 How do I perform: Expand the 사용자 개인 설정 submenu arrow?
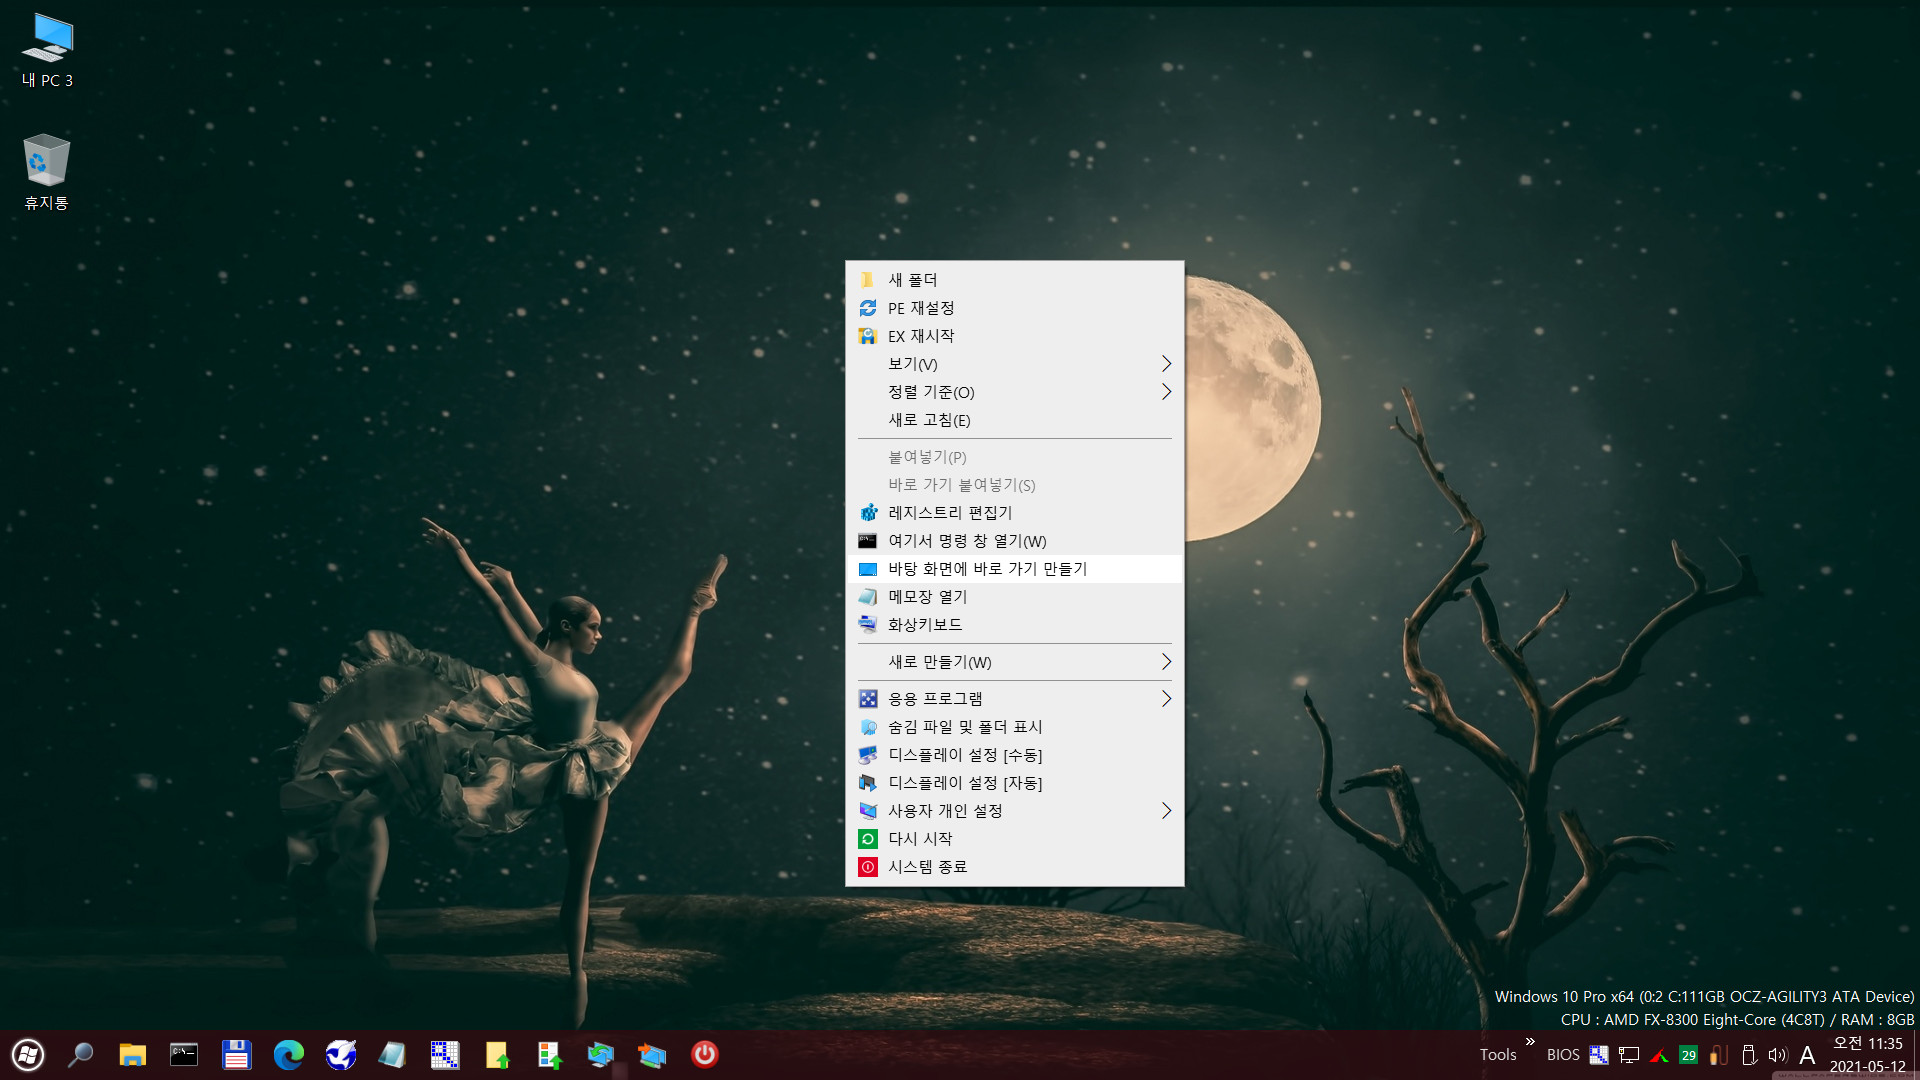[x=1166, y=811]
